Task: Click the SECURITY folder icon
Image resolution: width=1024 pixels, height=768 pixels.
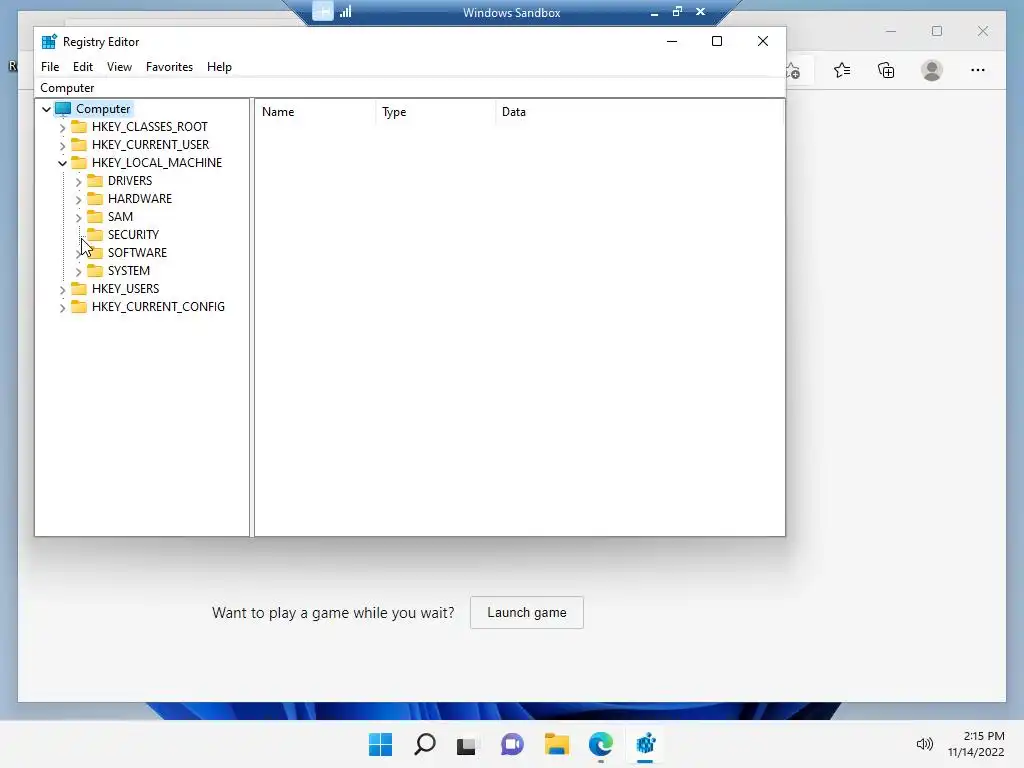Action: click(95, 234)
